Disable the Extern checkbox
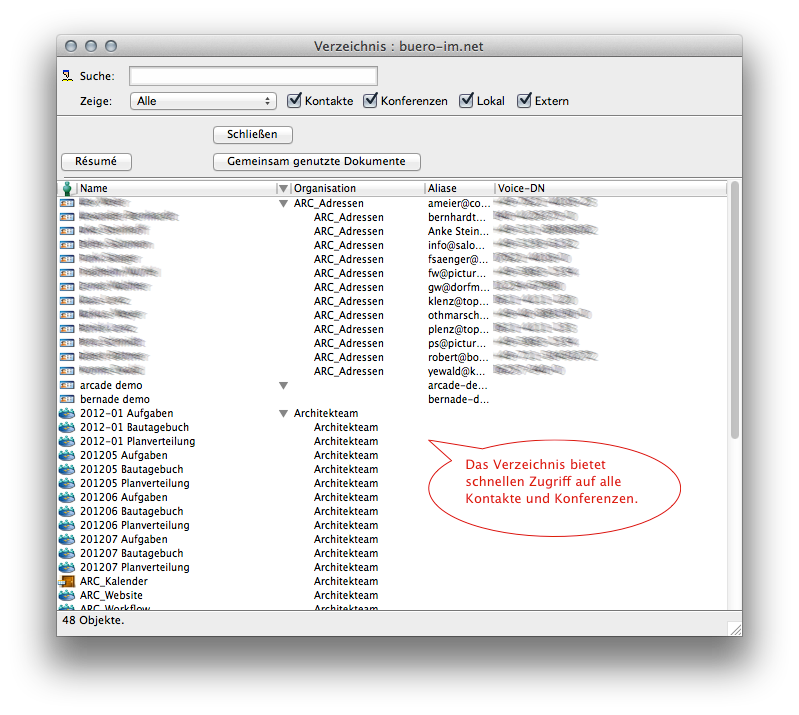Screen dimensions: 799x715 point(524,101)
